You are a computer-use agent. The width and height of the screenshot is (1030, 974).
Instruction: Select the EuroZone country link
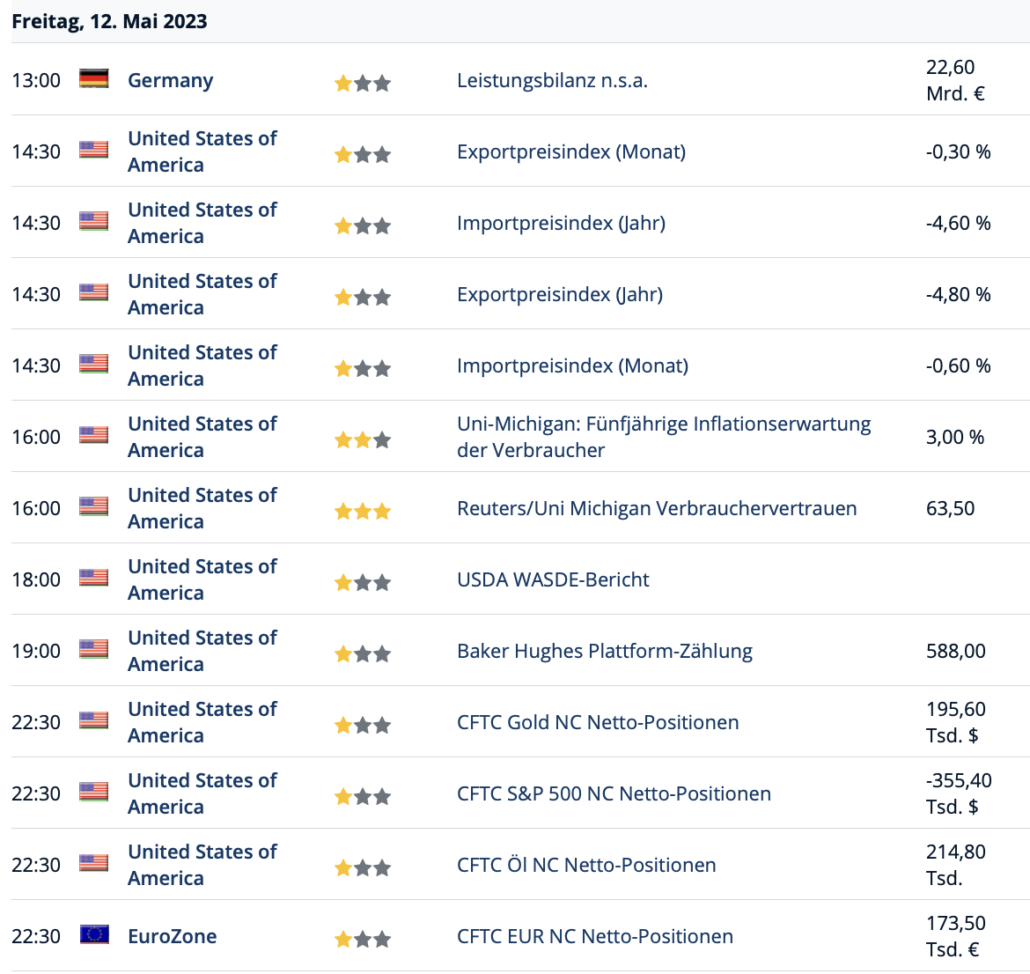172,936
